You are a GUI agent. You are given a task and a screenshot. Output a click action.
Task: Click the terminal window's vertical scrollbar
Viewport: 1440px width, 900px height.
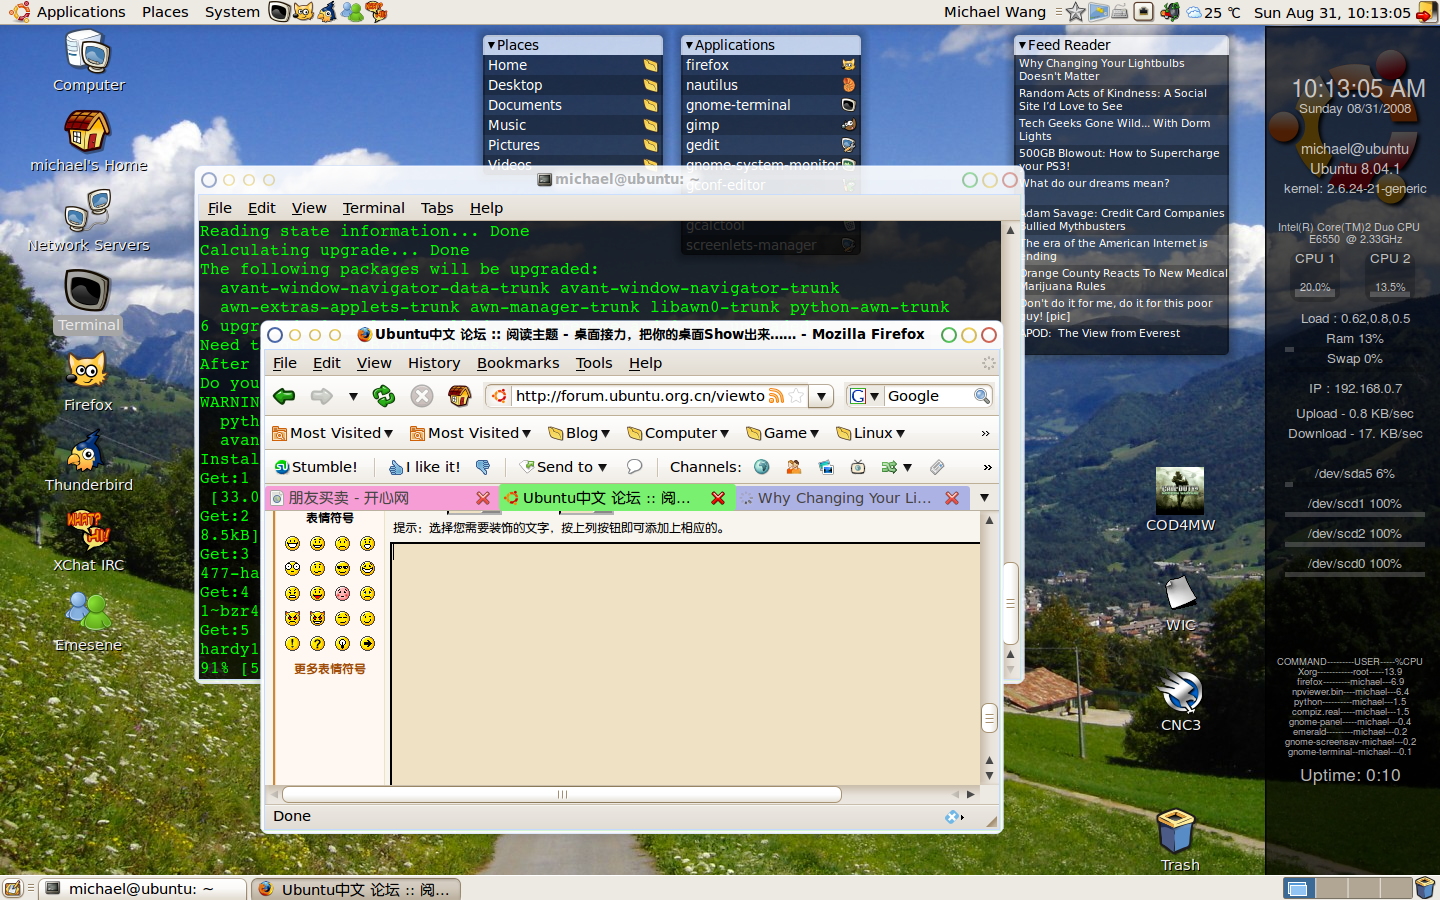[1010, 603]
